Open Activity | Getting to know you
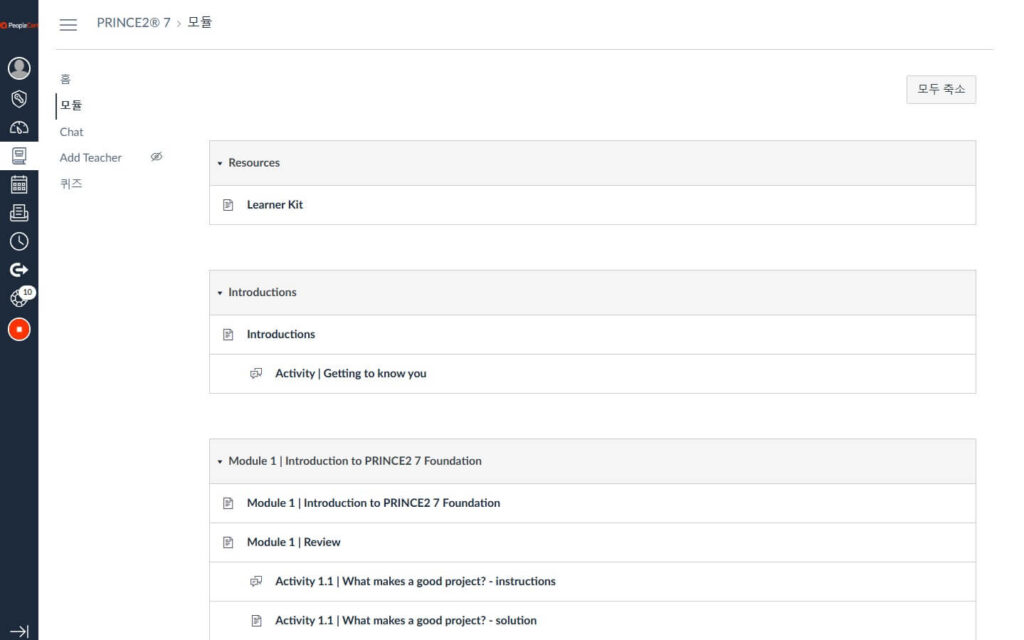This screenshot has height=640, width=1024. tap(351, 373)
